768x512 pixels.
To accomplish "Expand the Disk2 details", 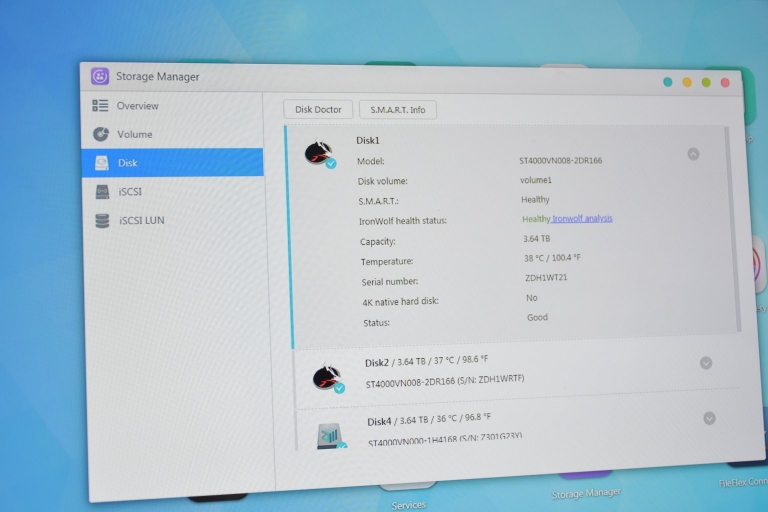I will pos(706,363).
